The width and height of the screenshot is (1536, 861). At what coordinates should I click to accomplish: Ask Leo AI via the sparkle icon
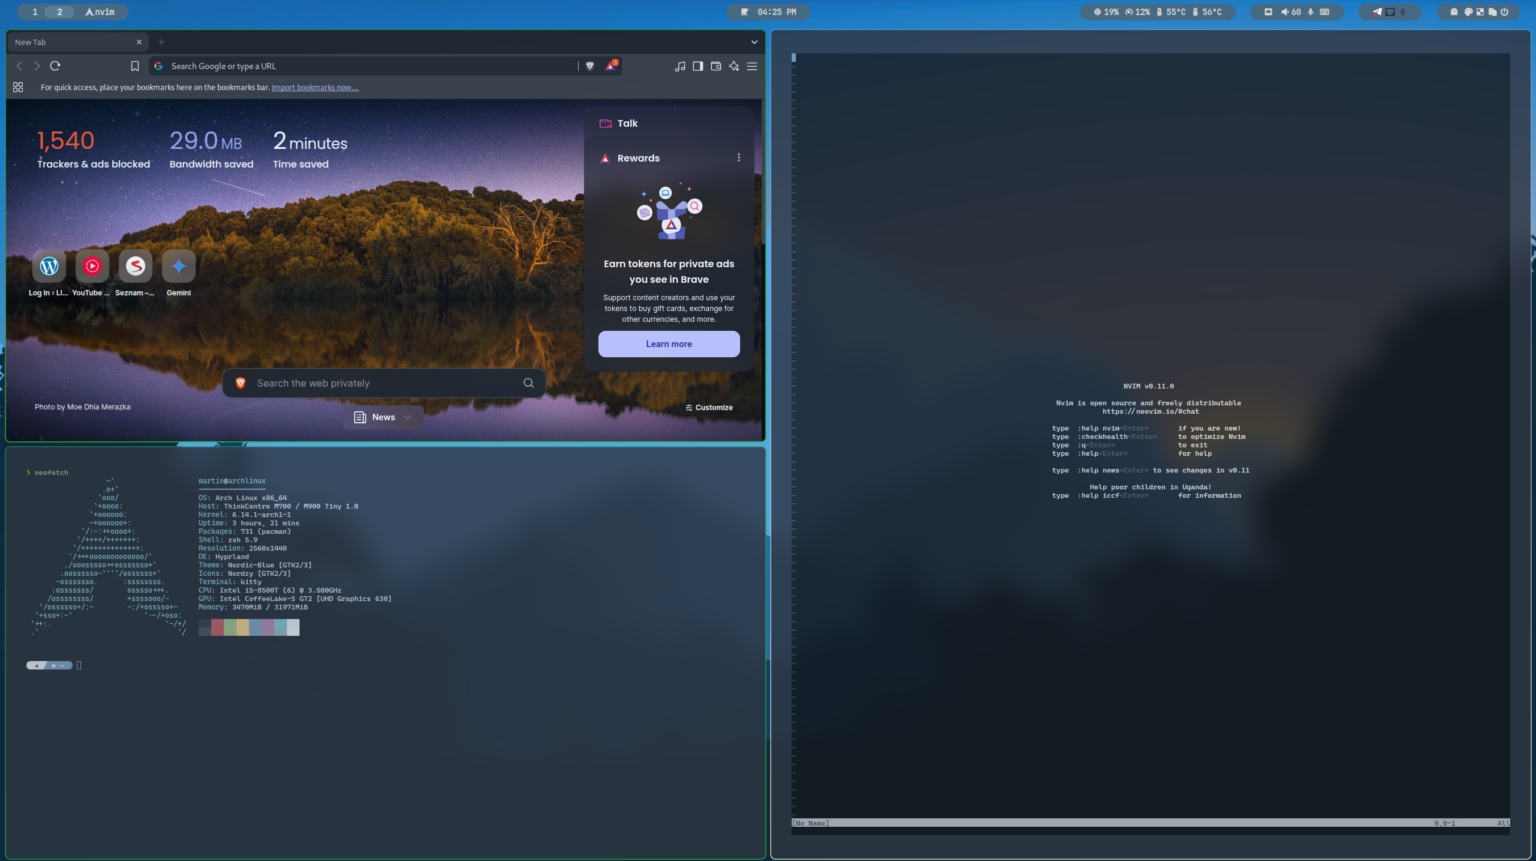point(733,66)
